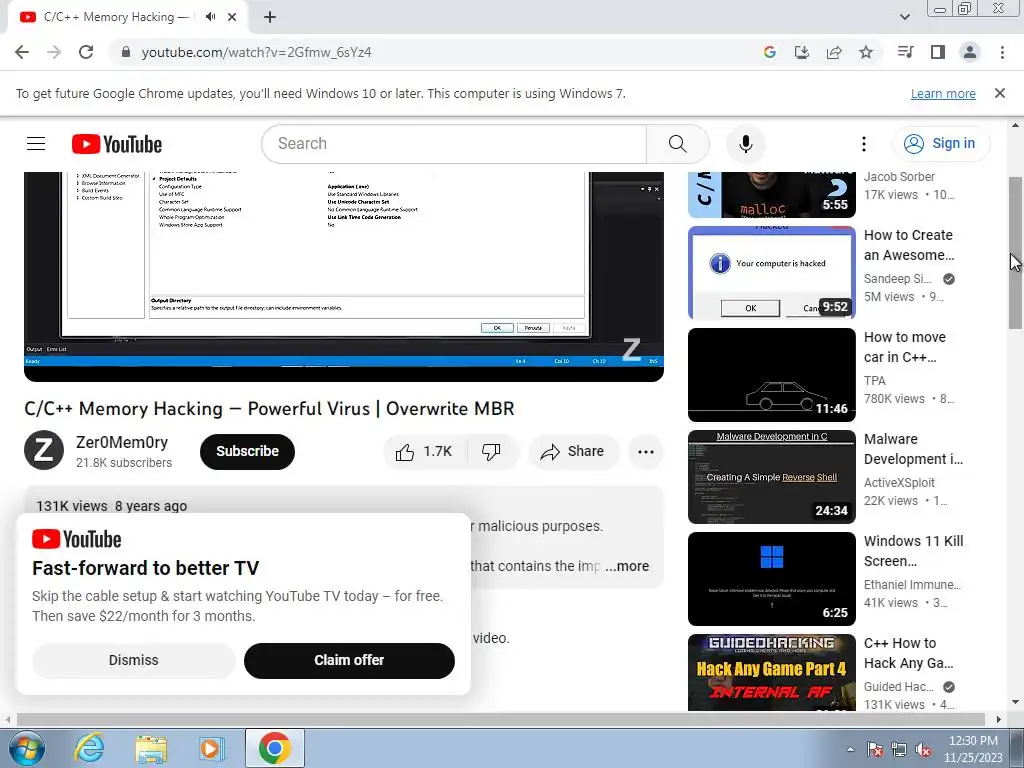This screenshot has height=768, width=1024.
Task: Claim the YouTube TV offer
Action: (349, 660)
